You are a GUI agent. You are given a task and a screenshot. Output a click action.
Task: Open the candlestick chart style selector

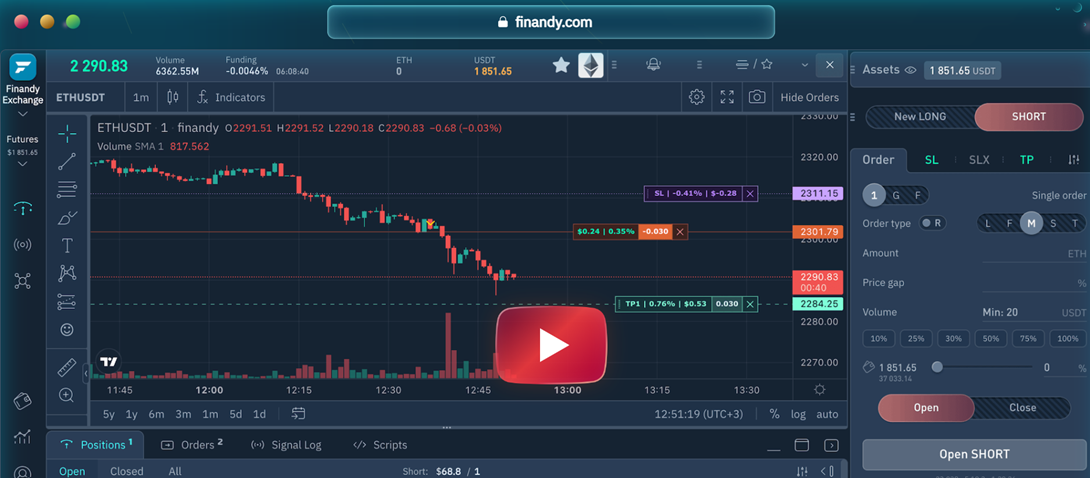[x=173, y=97]
